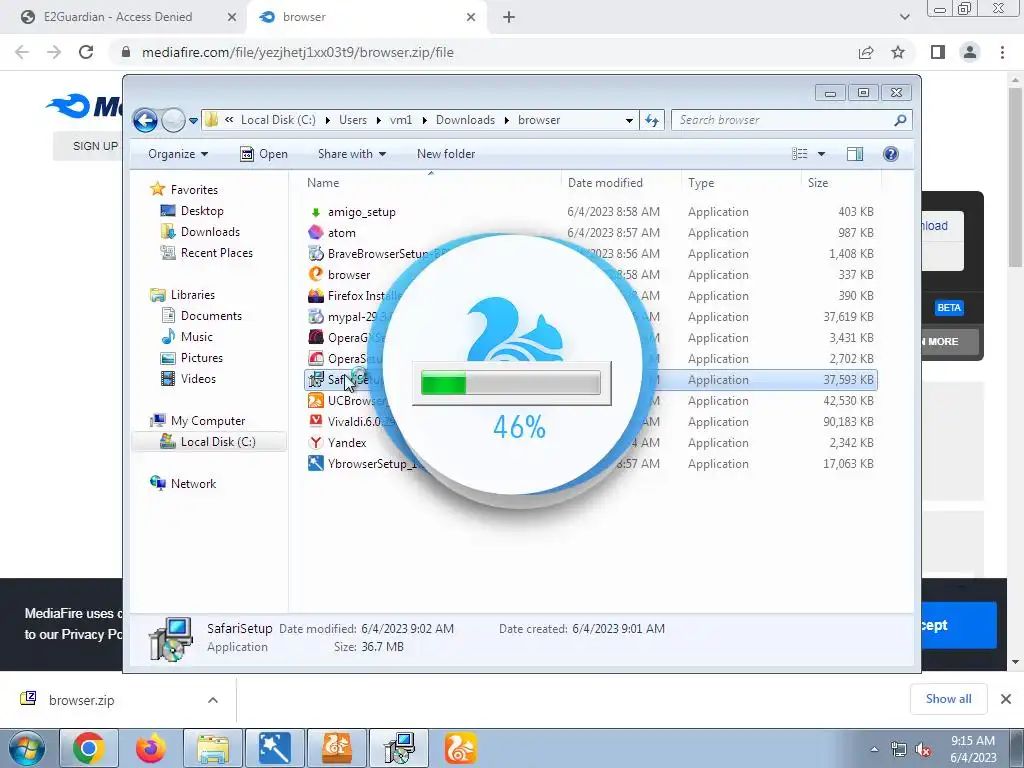Toggle the preview pane icon

coord(855,154)
